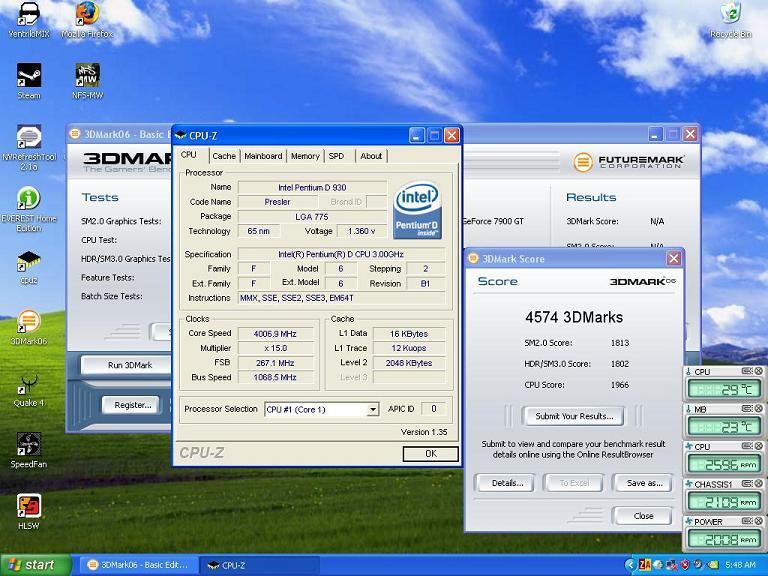Click the Register... button in 3DMark06
This screenshot has width=768, height=576.
click(x=130, y=405)
